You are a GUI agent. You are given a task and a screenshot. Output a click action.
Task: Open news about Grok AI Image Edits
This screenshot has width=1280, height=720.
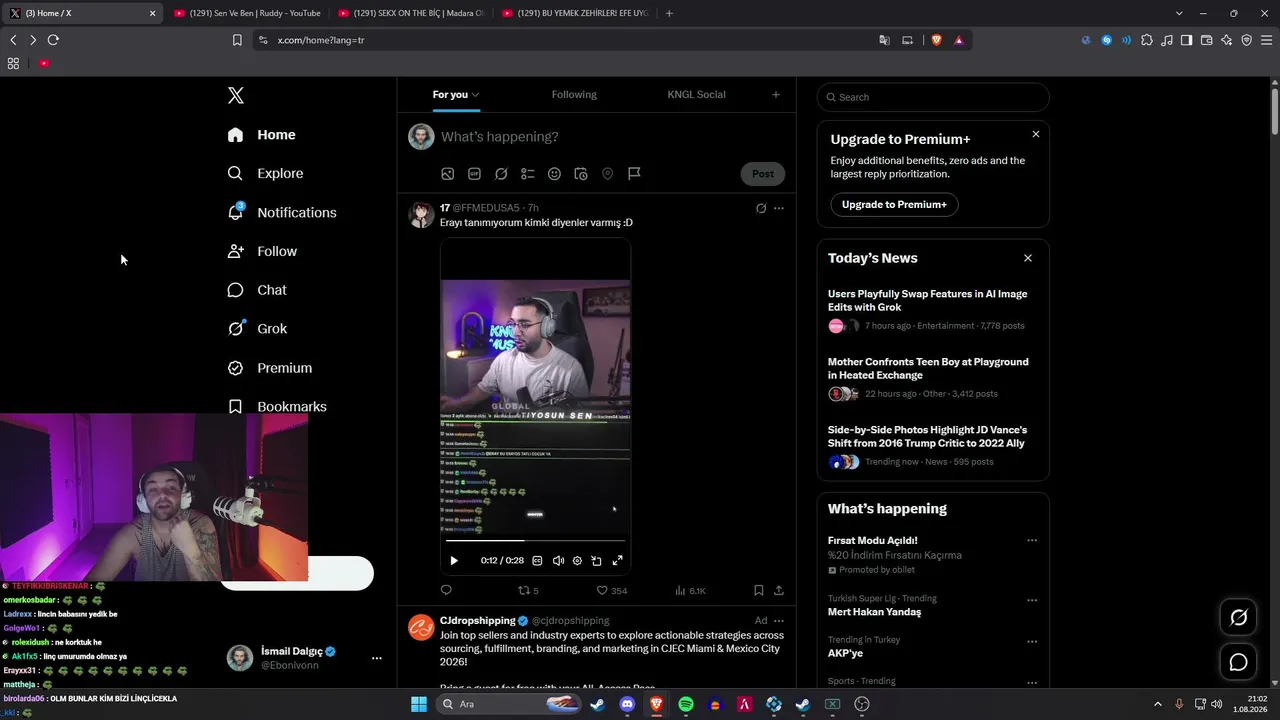[927, 301]
